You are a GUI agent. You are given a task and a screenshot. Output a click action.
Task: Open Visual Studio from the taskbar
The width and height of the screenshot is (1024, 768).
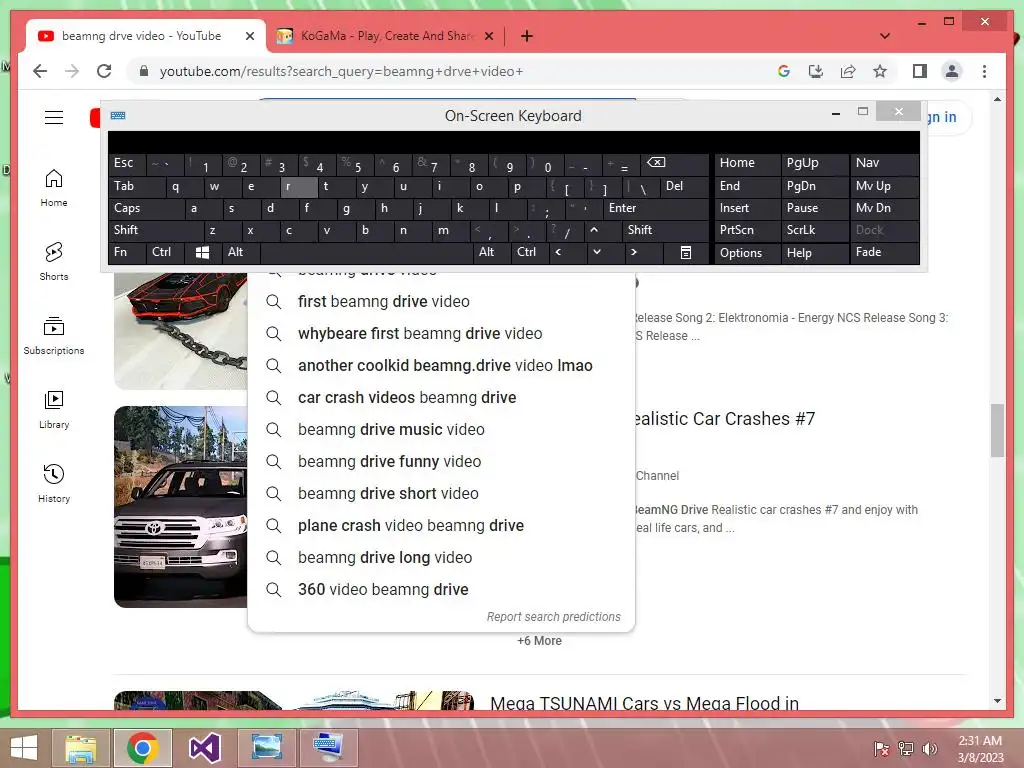[204, 748]
